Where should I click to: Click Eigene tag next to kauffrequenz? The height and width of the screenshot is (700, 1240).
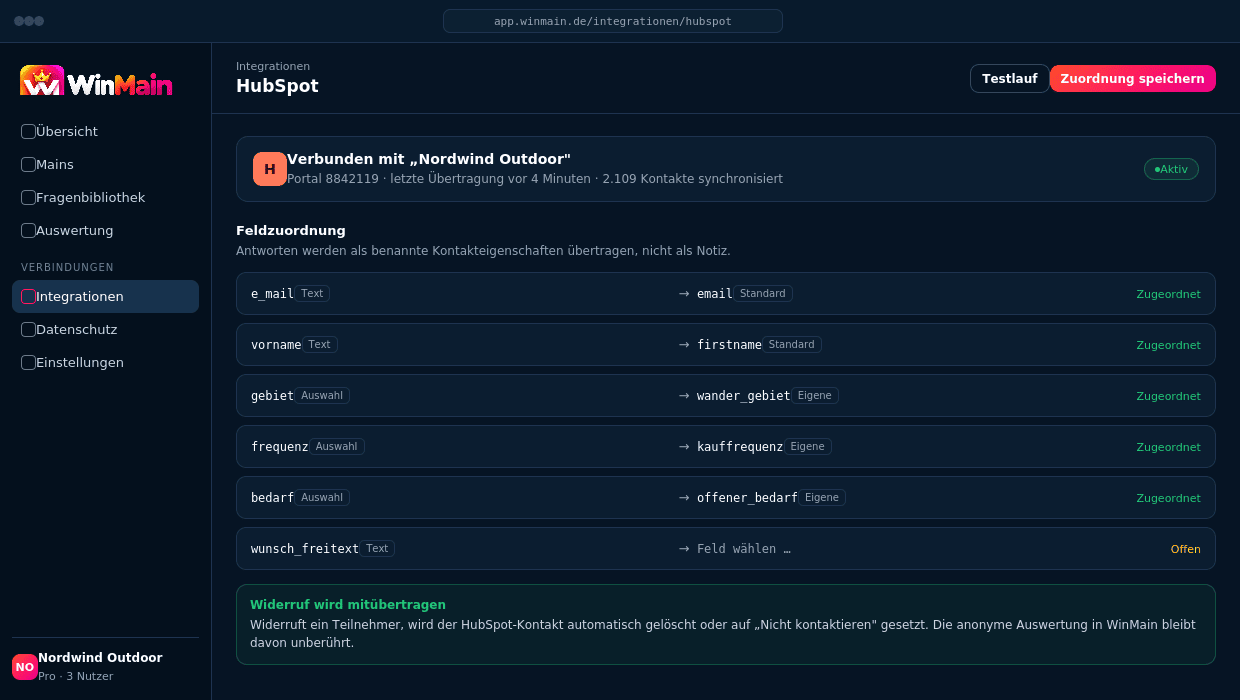click(808, 447)
